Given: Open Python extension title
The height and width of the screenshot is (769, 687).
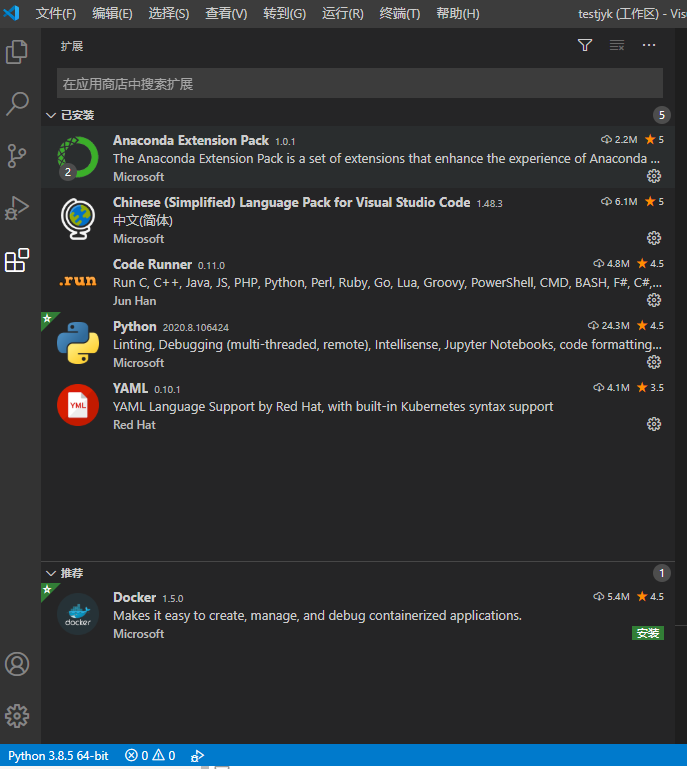Looking at the screenshot, I should click(134, 327).
